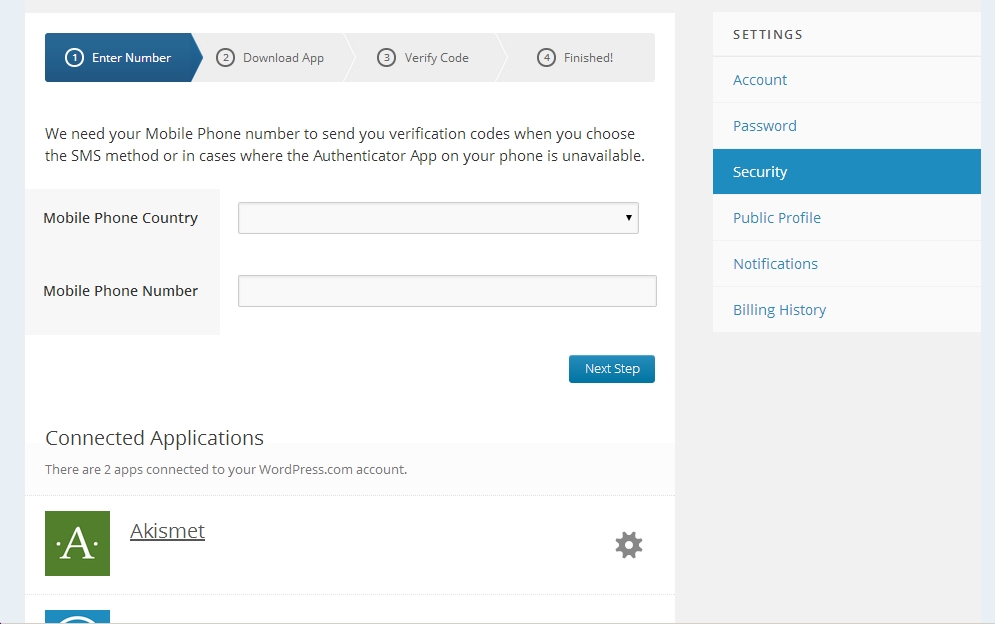This screenshot has width=995, height=624.
Task: View Billing History page
Action: [779, 310]
